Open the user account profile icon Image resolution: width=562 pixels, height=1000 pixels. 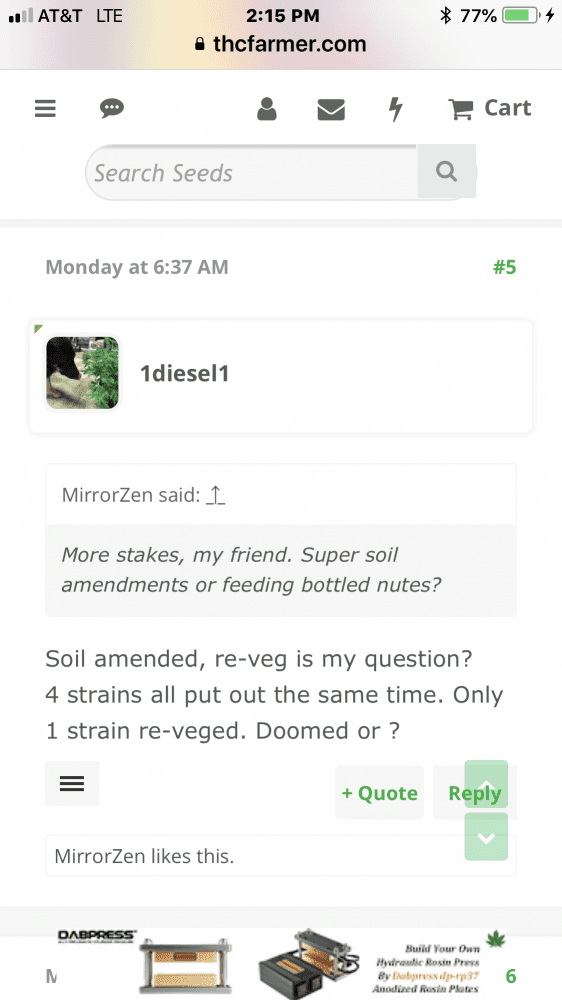coord(267,109)
